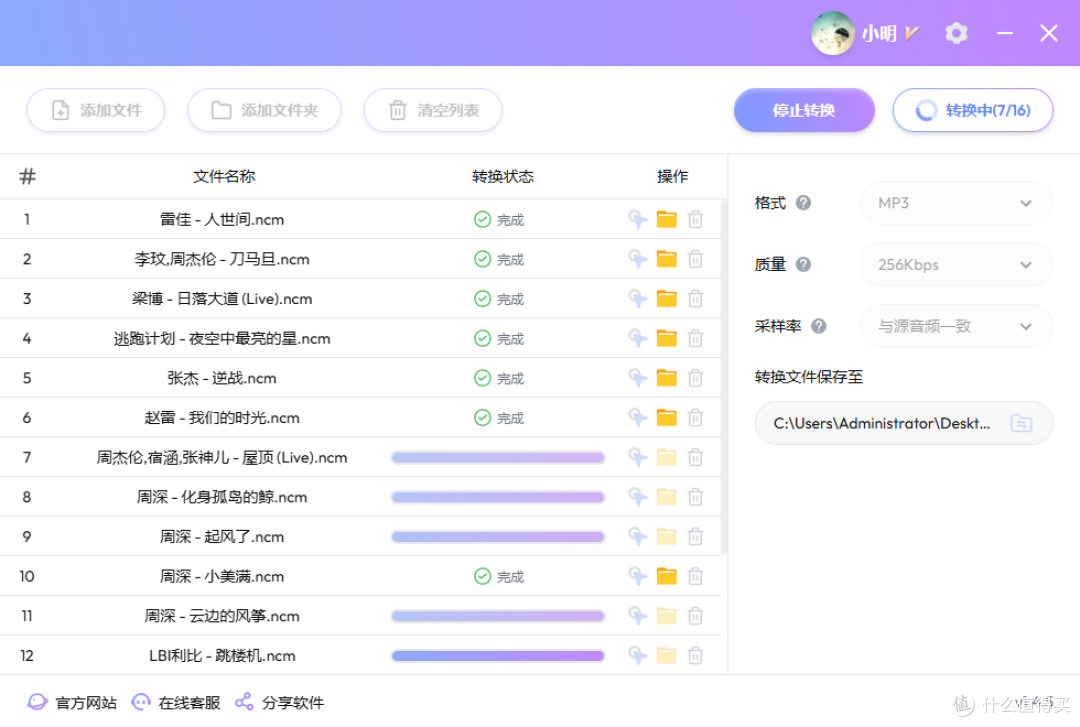The width and height of the screenshot is (1080, 727).
Task: Delete row 赵雷 - 我们的时光.ncm
Action: [x=695, y=418]
